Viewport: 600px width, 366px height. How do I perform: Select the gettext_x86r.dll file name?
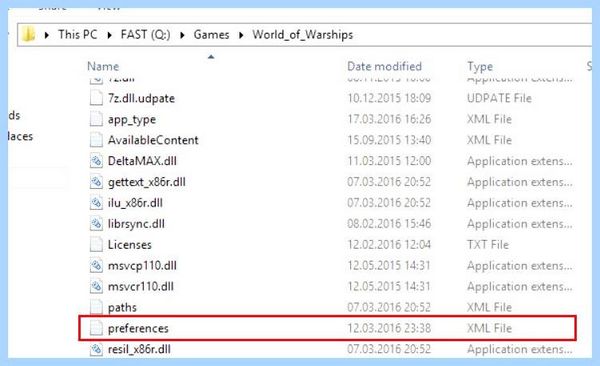click(147, 182)
